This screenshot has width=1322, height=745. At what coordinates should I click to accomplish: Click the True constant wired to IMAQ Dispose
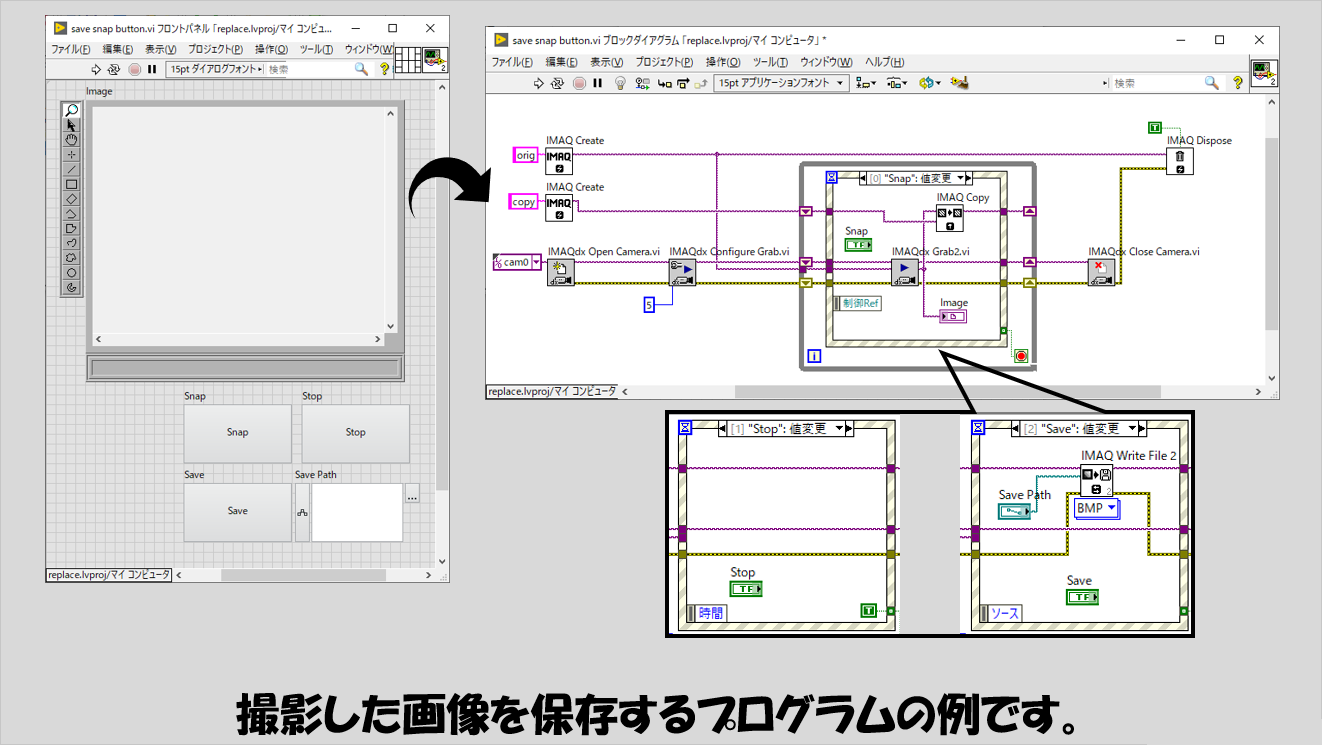[1155, 127]
